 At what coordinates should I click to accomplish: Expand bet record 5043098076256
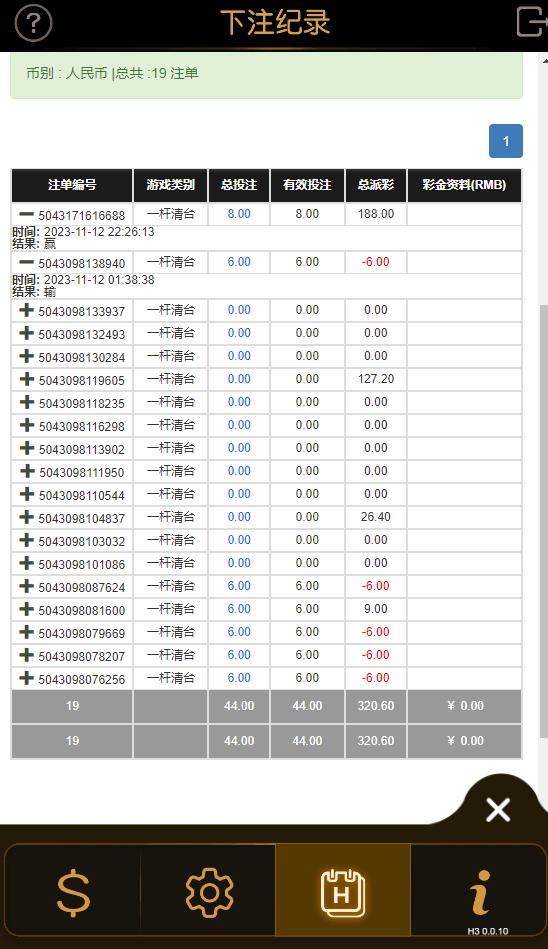pyautogui.click(x=26, y=678)
